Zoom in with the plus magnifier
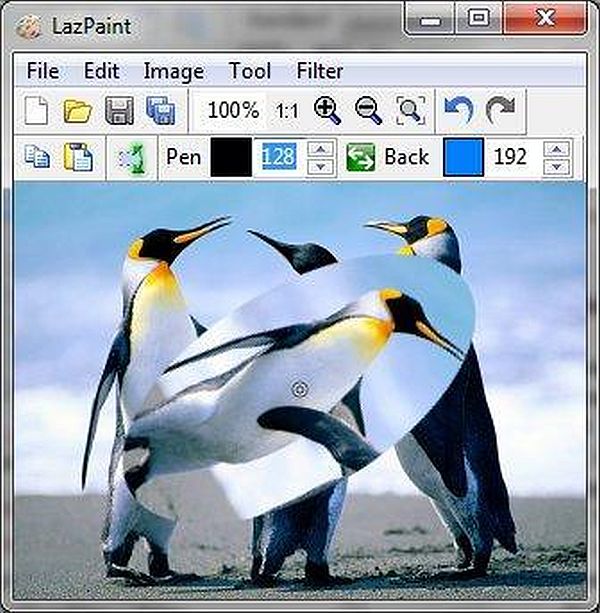 coord(327,110)
